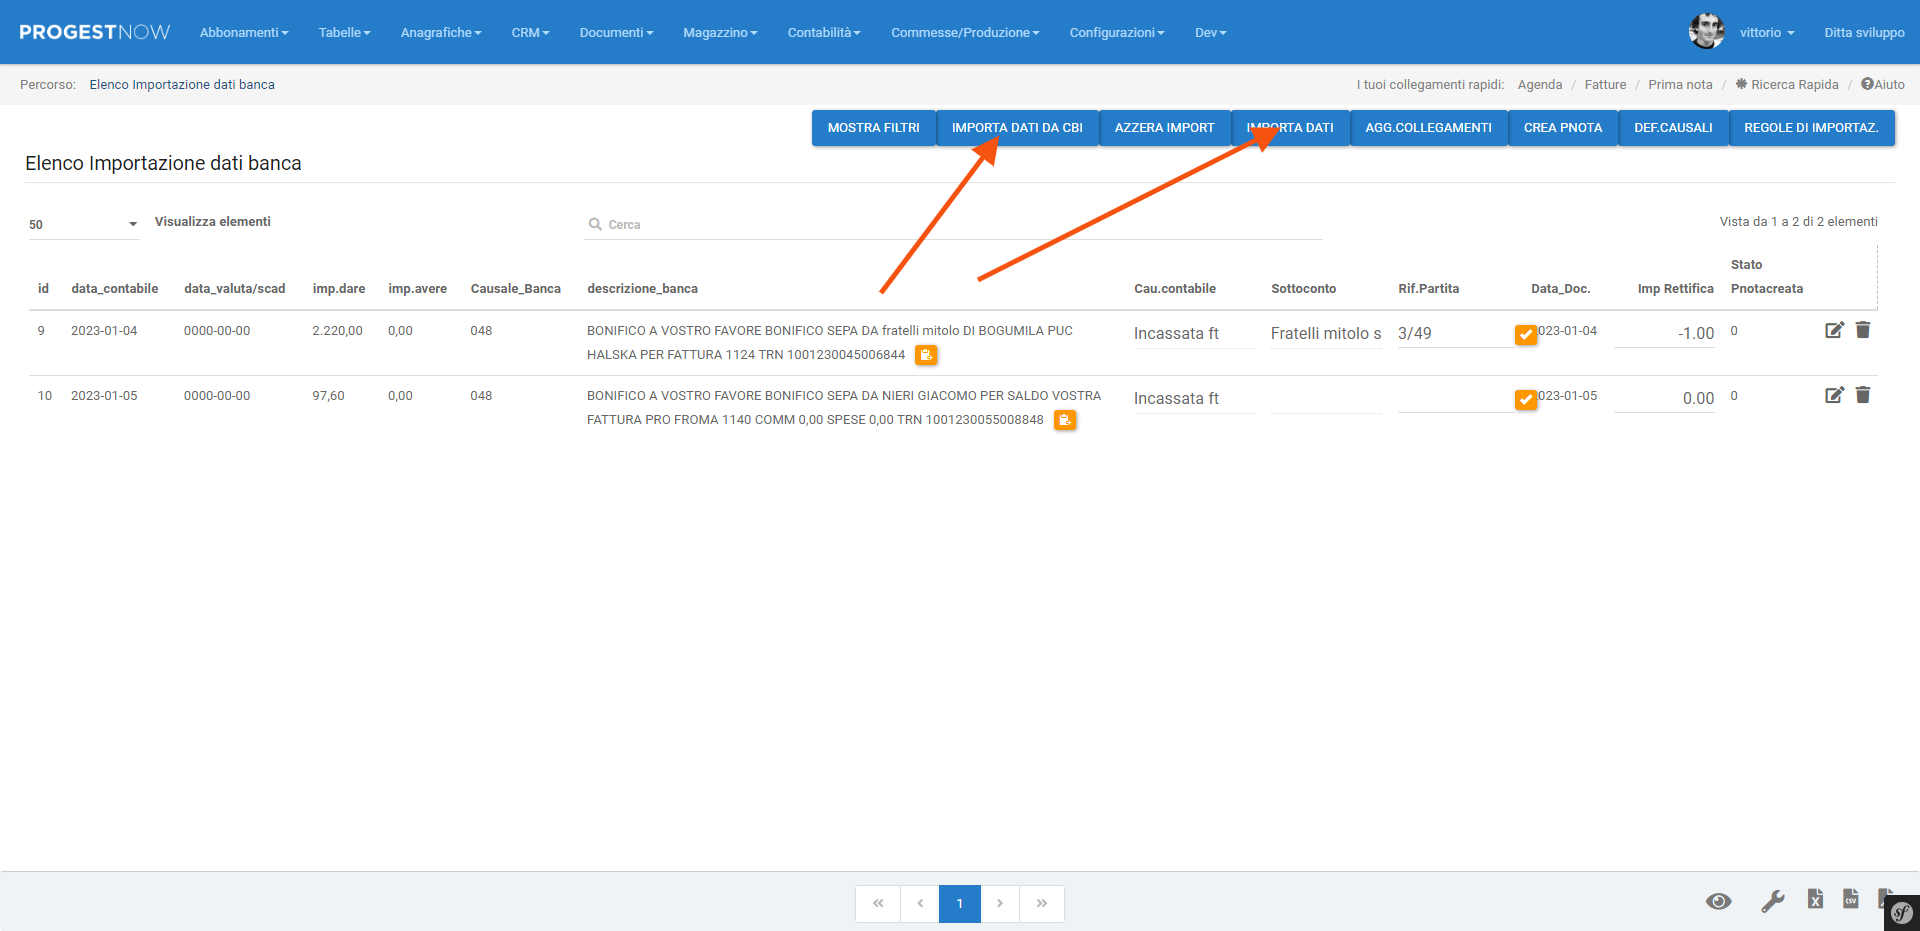1920x931 pixels.
Task: Open the Symfony debug toolbar icon
Action: pos(1902,913)
